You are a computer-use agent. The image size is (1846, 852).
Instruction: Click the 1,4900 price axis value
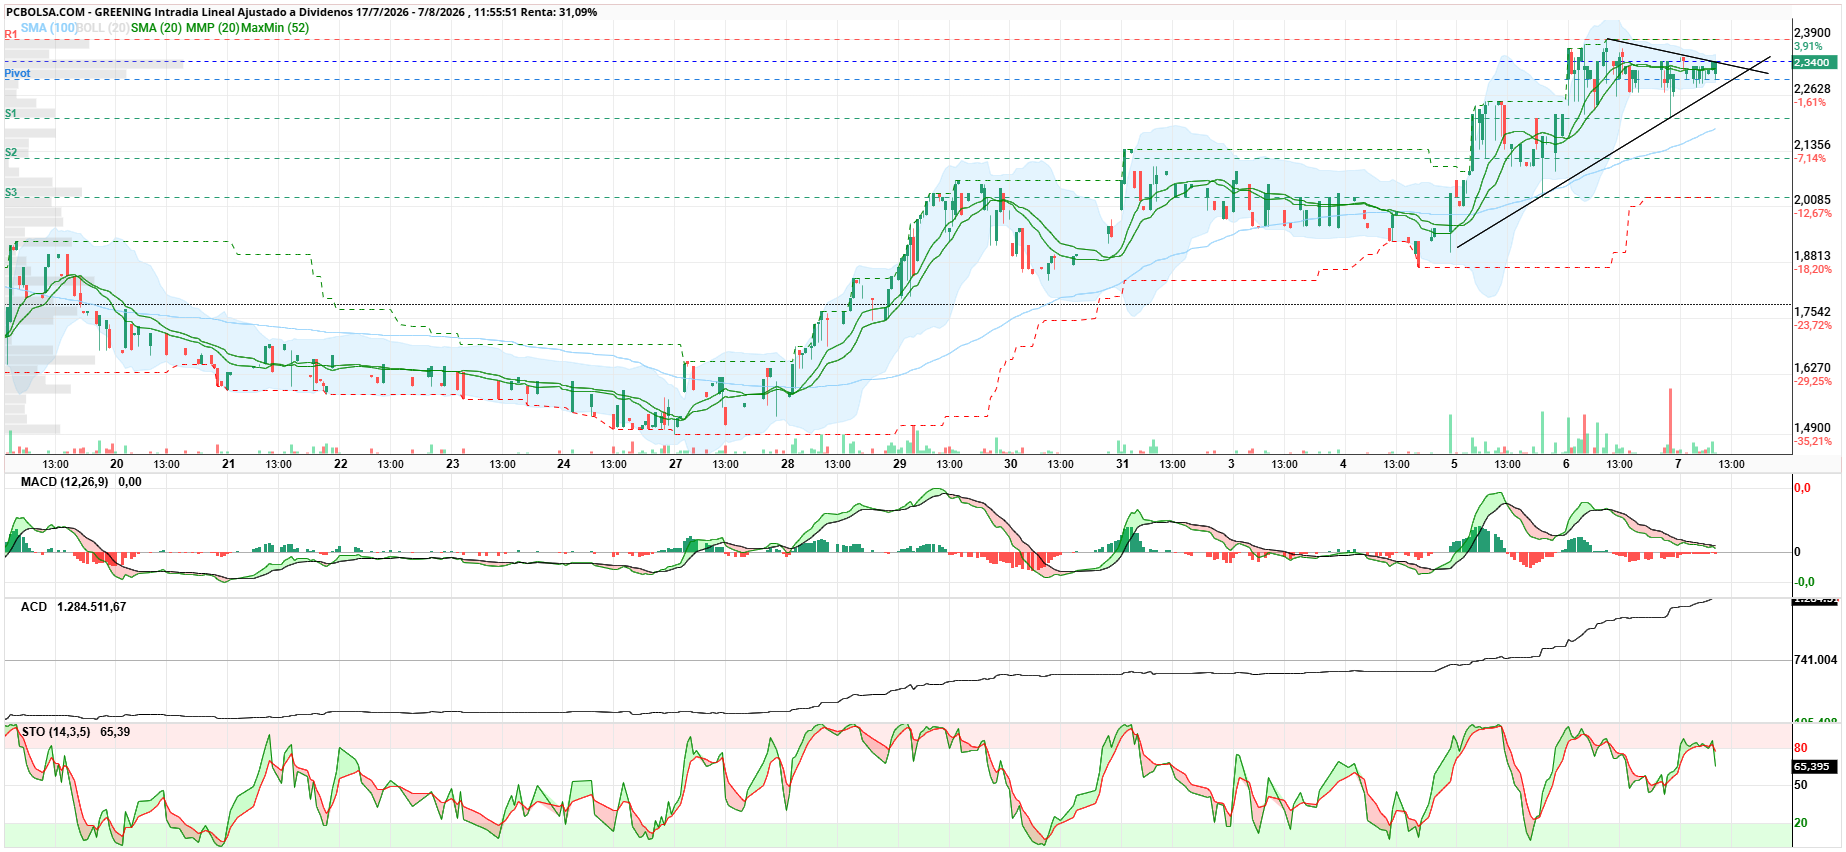pyautogui.click(x=1812, y=428)
